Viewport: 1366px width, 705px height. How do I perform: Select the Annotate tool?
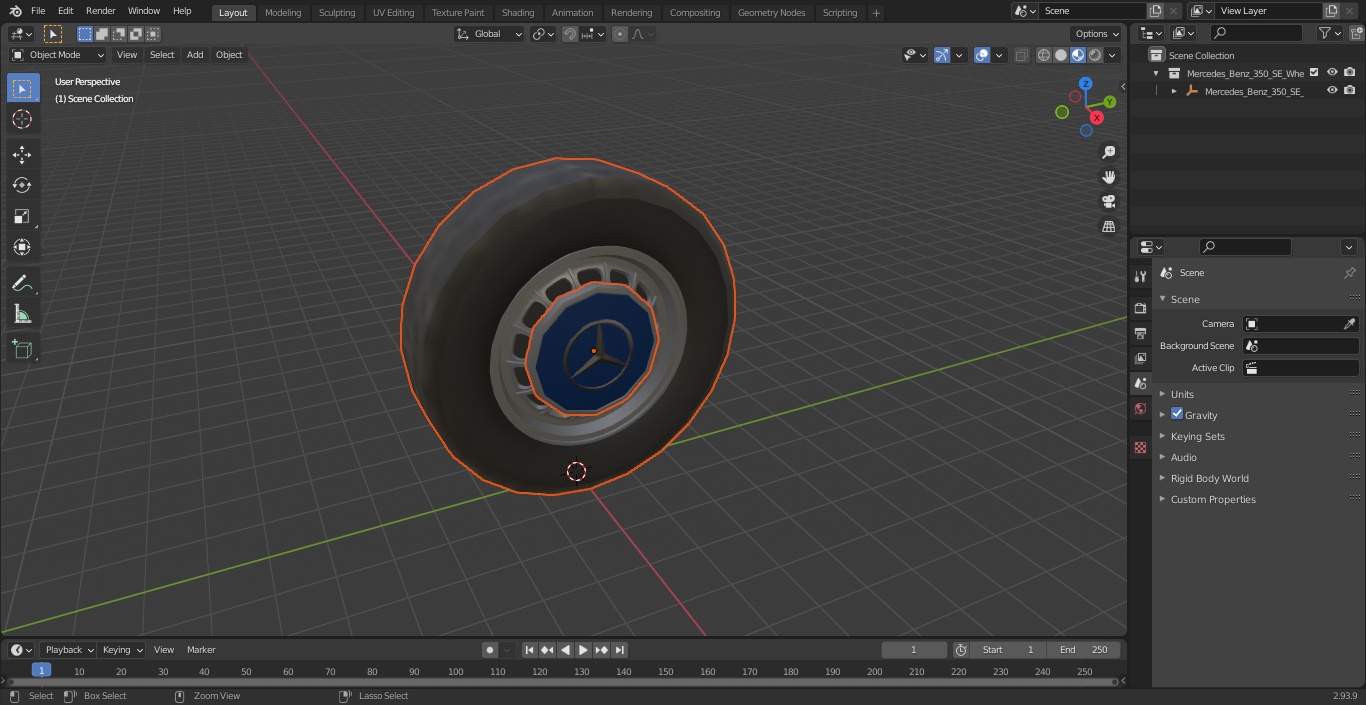[x=22, y=284]
